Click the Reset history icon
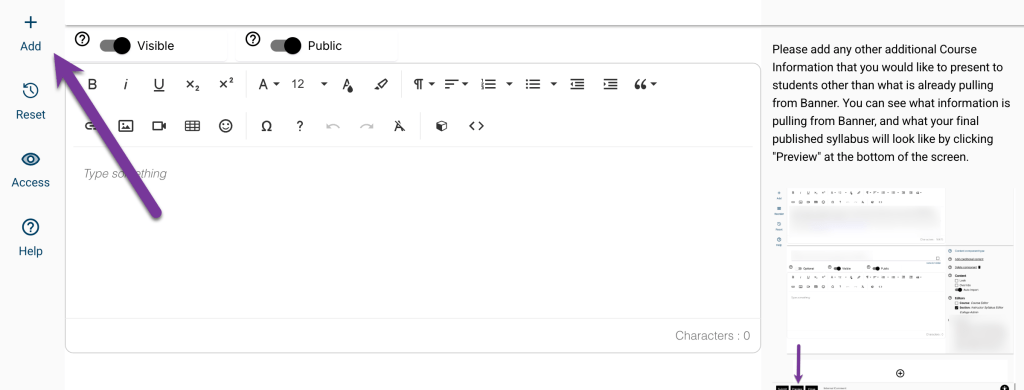Image resolution: width=1024 pixels, height=390 pixels. [30, 91]
